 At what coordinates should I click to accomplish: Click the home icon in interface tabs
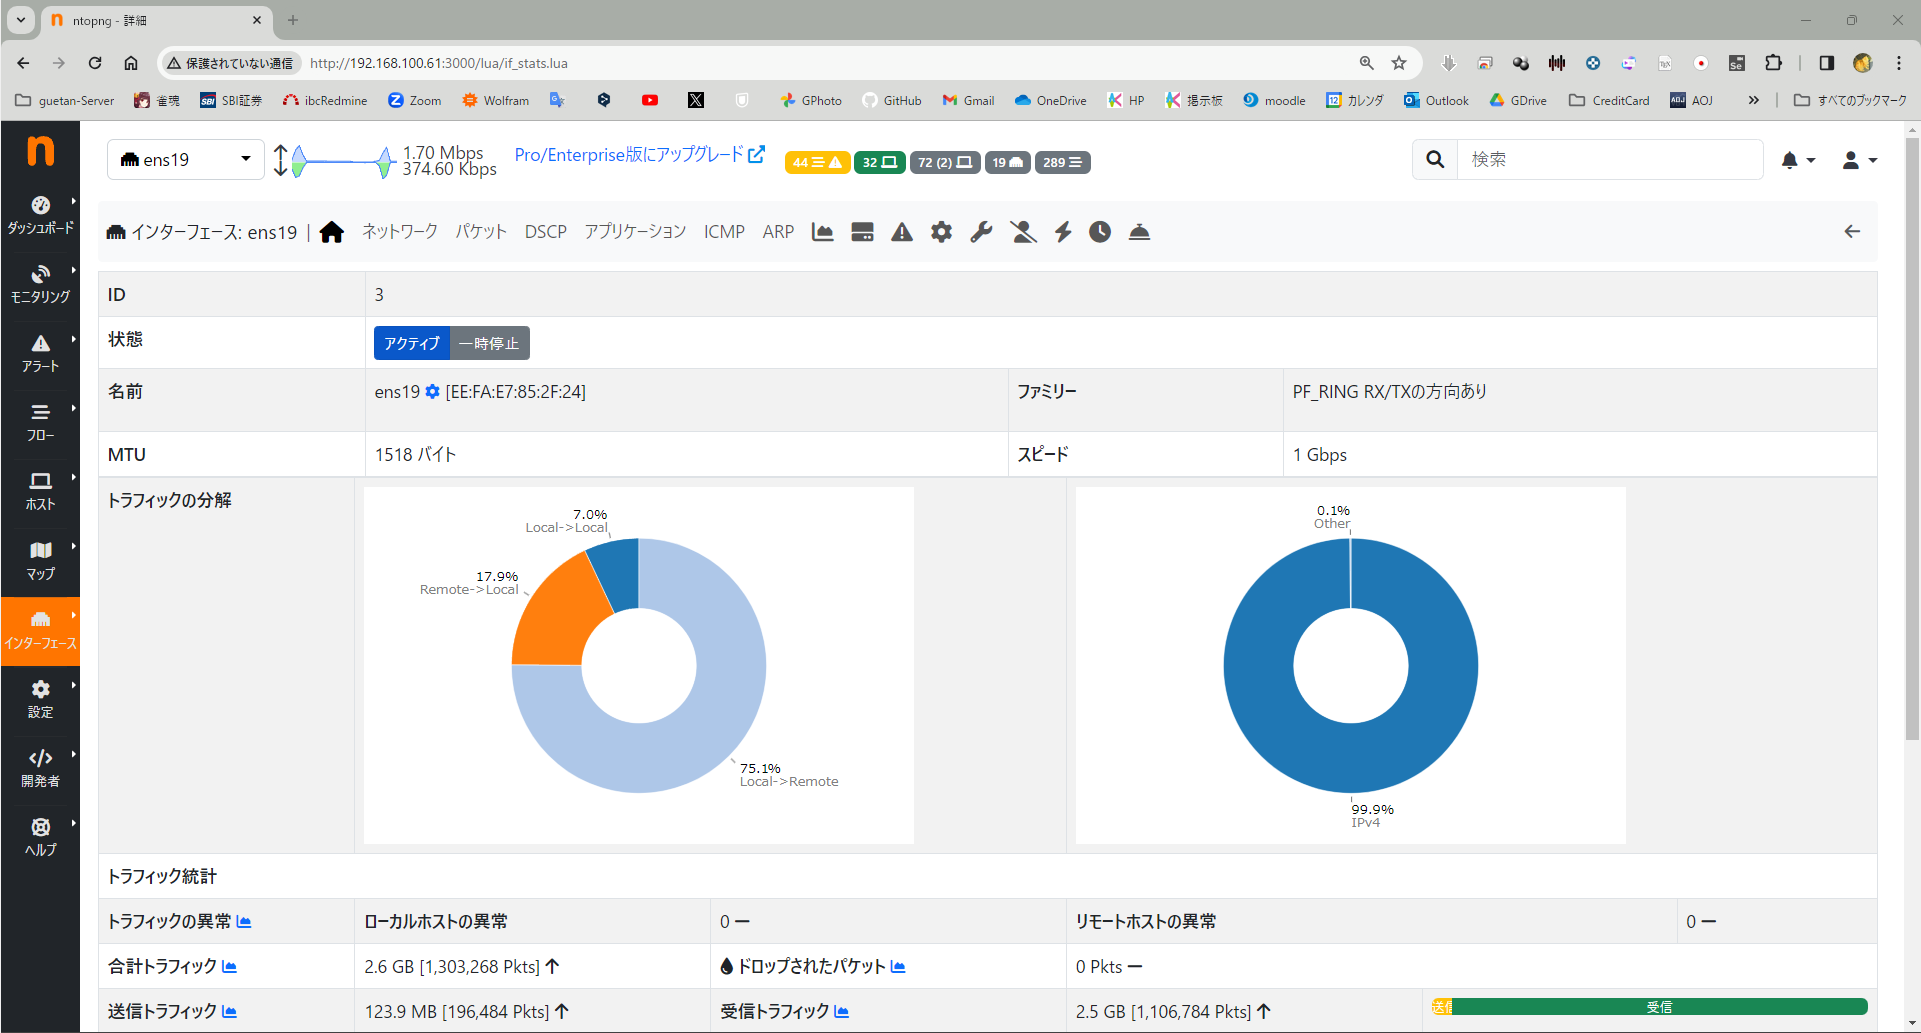[332, 232]
